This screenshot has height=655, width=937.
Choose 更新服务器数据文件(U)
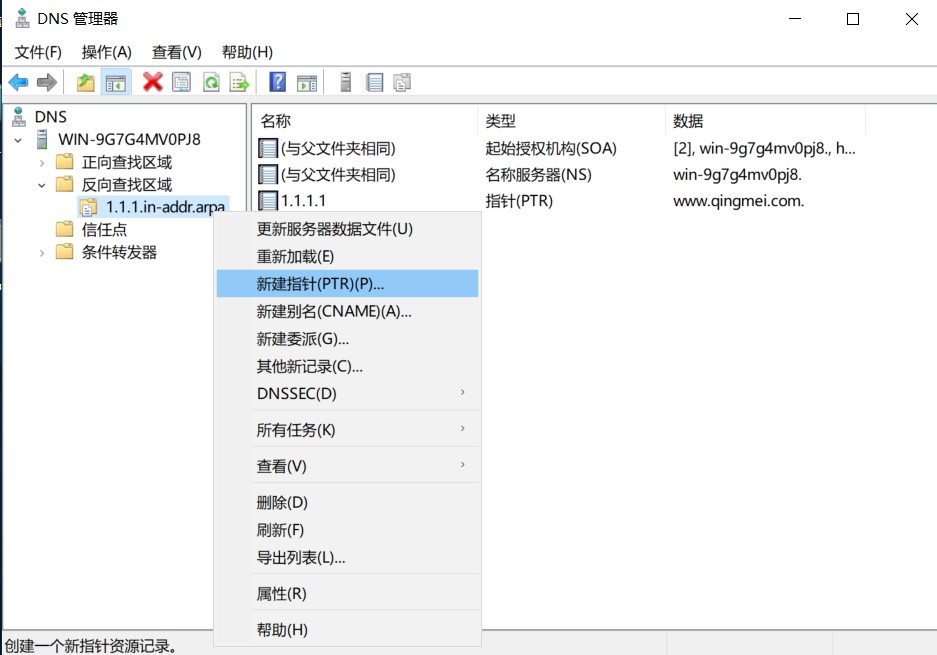[348, 229]
